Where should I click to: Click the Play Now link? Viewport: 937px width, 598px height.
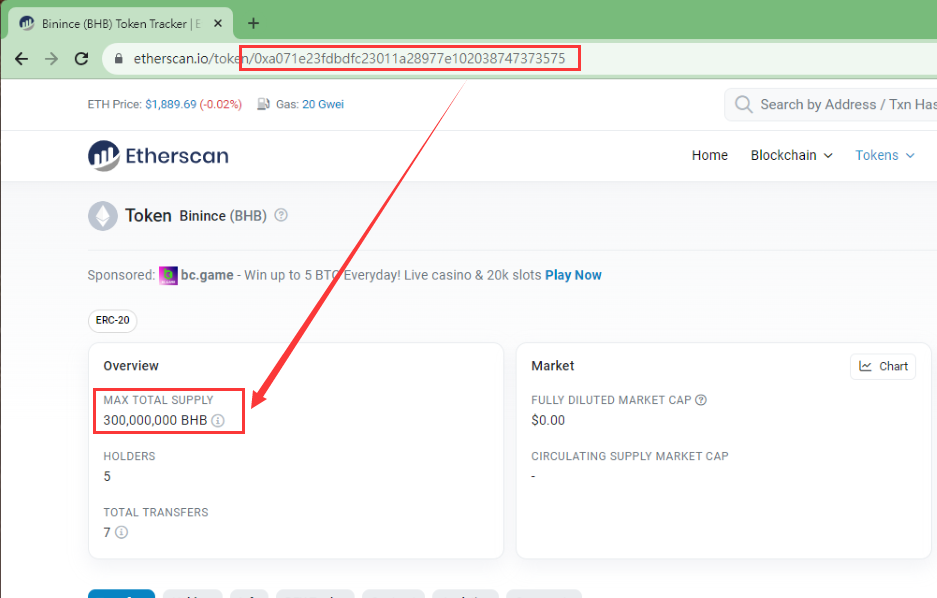[573, 275]
